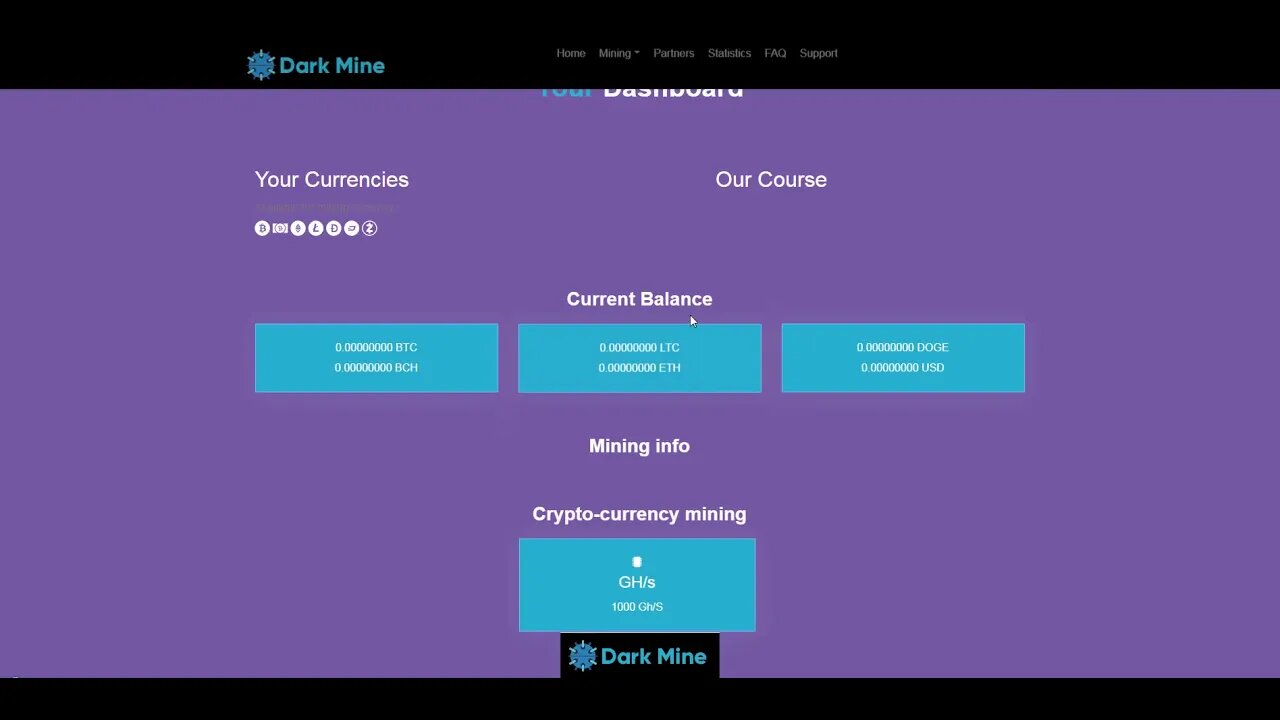1280x720 pixels.
Task: Open the Support page
Action: click(819, 53)
